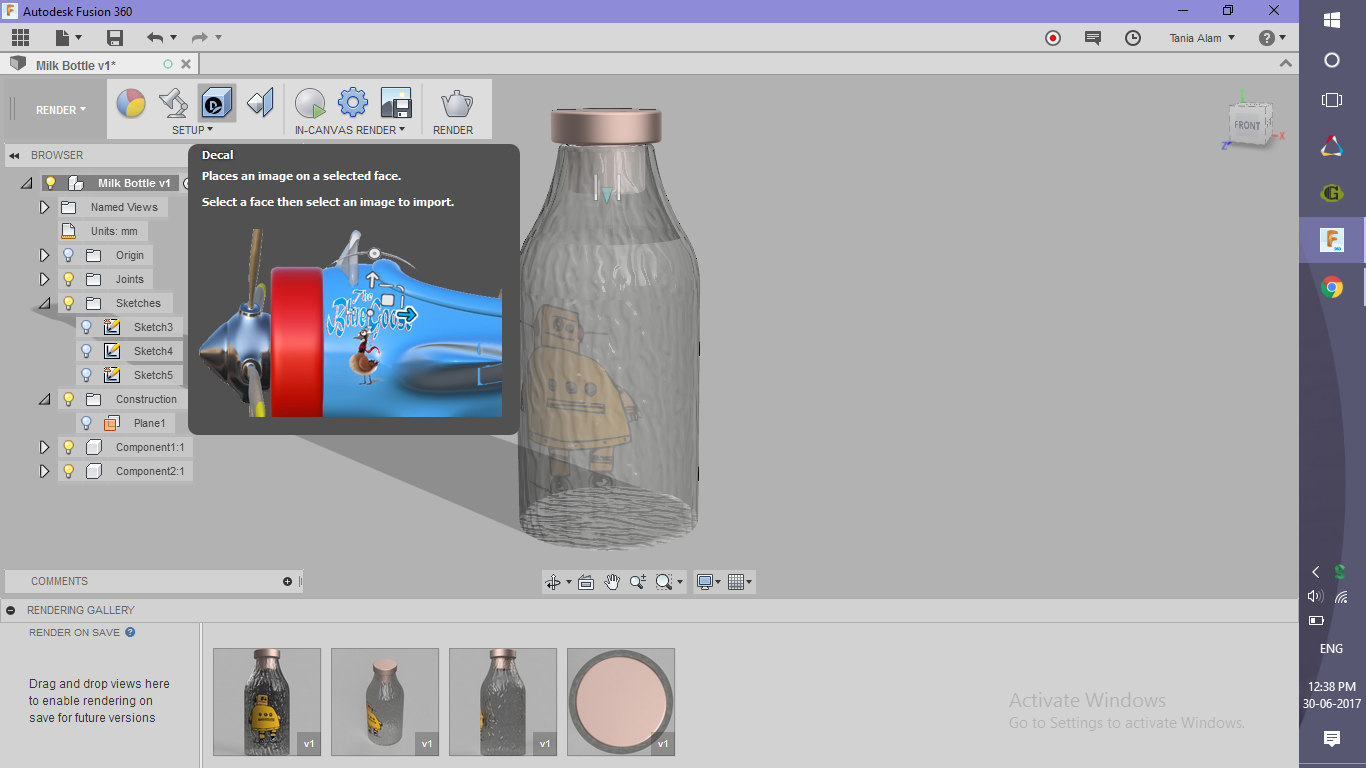Switch to the Milk Bottle v1 tab
The width and height of the screenshot is (1366, 768).
tap(76, 65)
